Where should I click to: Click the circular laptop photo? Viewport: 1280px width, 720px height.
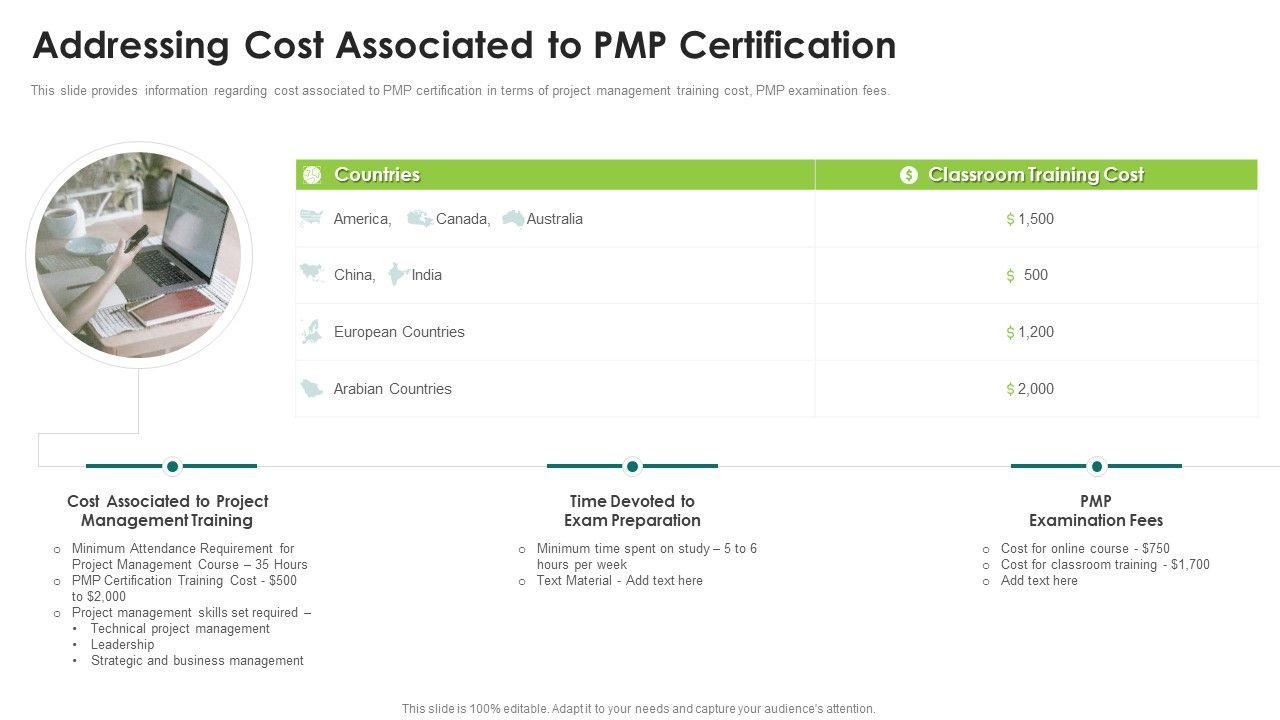pyautogui.click(x=138, y=254)
